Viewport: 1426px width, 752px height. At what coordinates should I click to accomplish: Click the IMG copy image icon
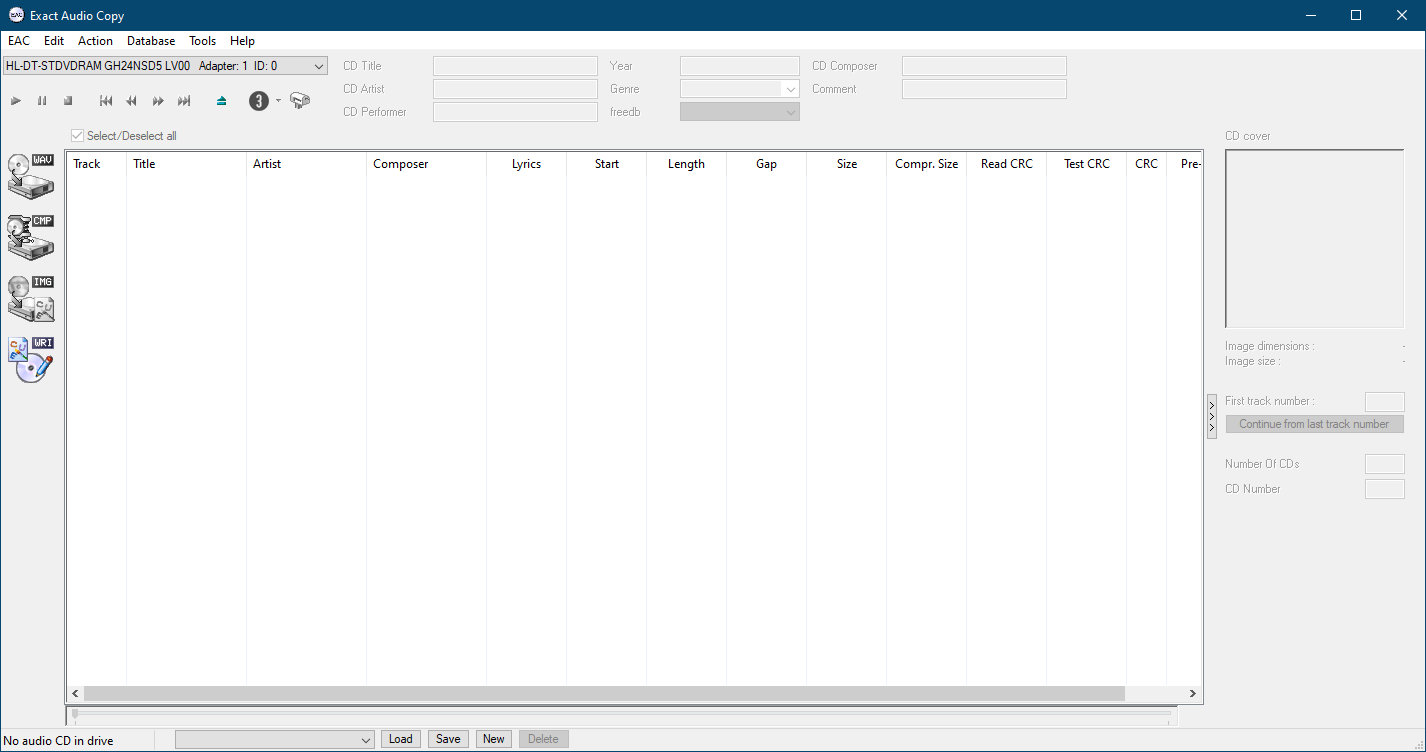coord(30,299)
